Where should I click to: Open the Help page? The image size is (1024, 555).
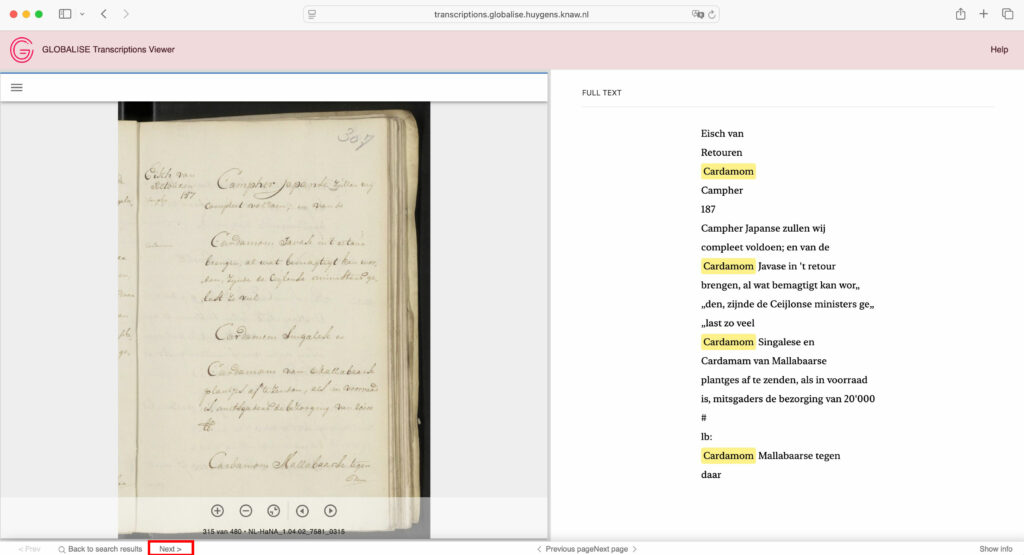click(999, 50)
